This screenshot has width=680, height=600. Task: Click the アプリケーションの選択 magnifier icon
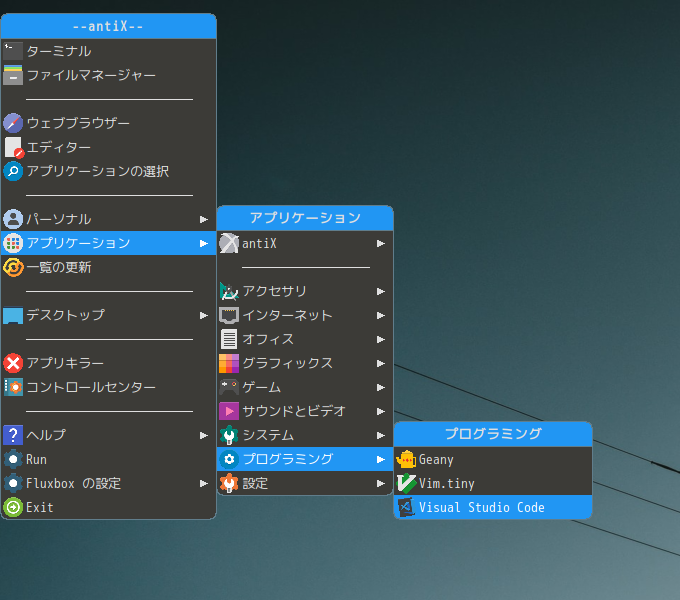pyautogui.click(x=13, y=171)
